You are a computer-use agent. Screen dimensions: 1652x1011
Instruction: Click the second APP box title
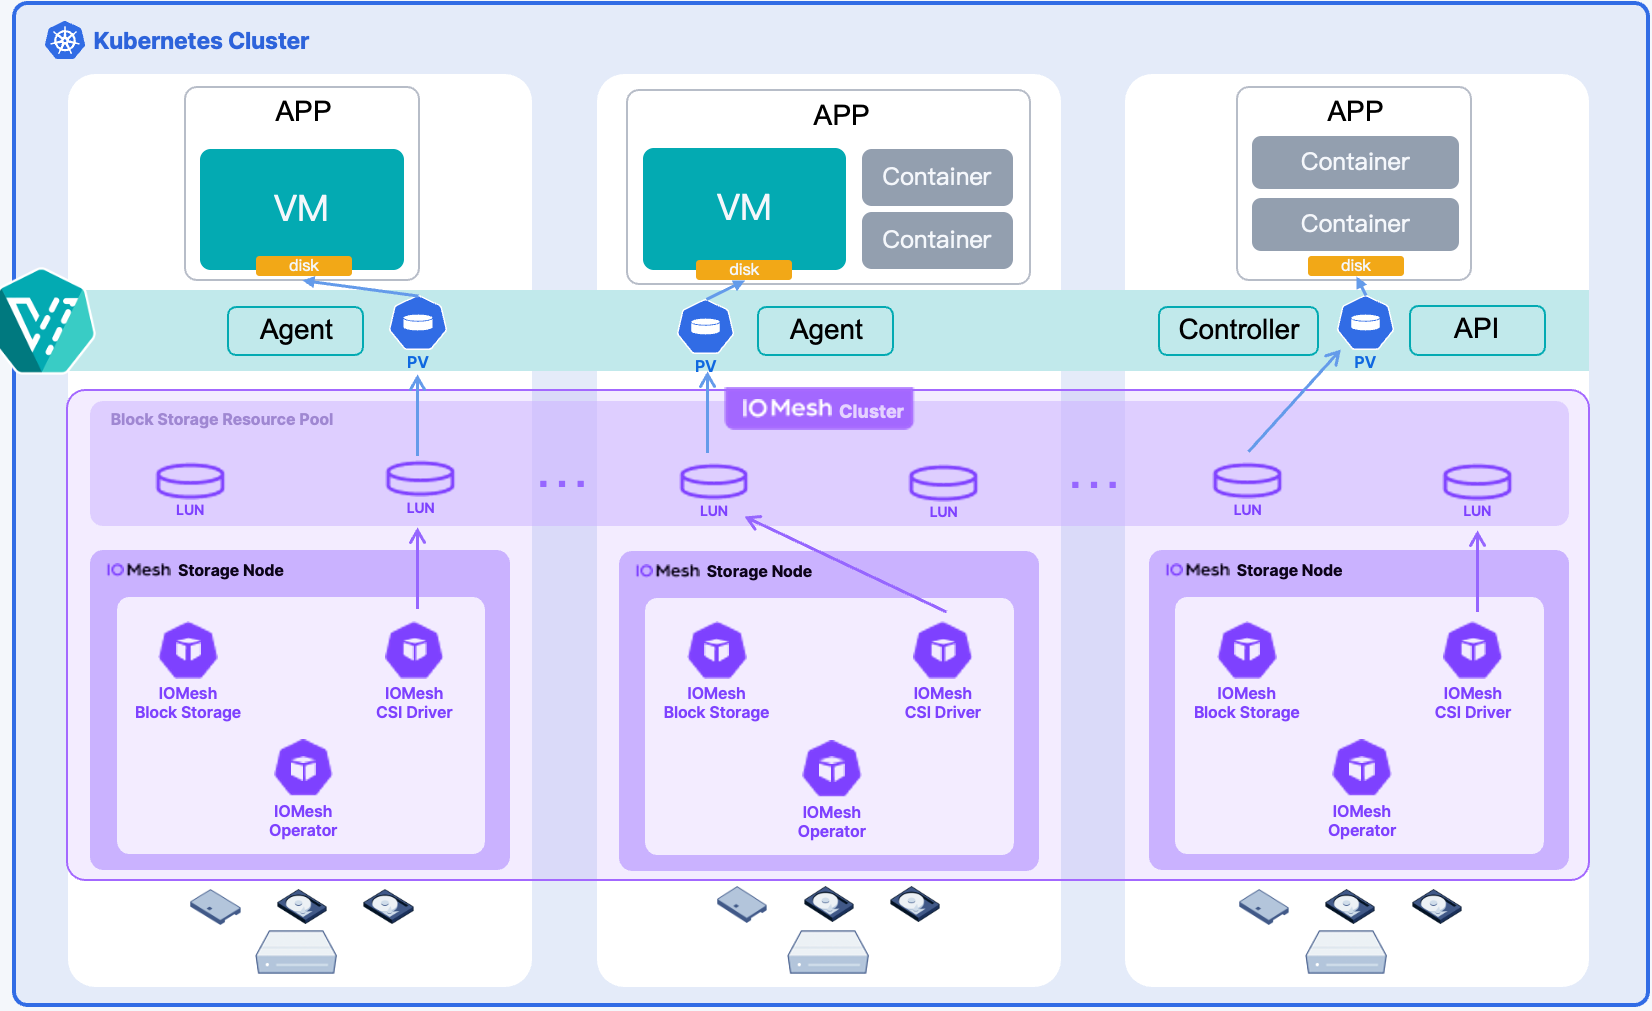(841, 115)
